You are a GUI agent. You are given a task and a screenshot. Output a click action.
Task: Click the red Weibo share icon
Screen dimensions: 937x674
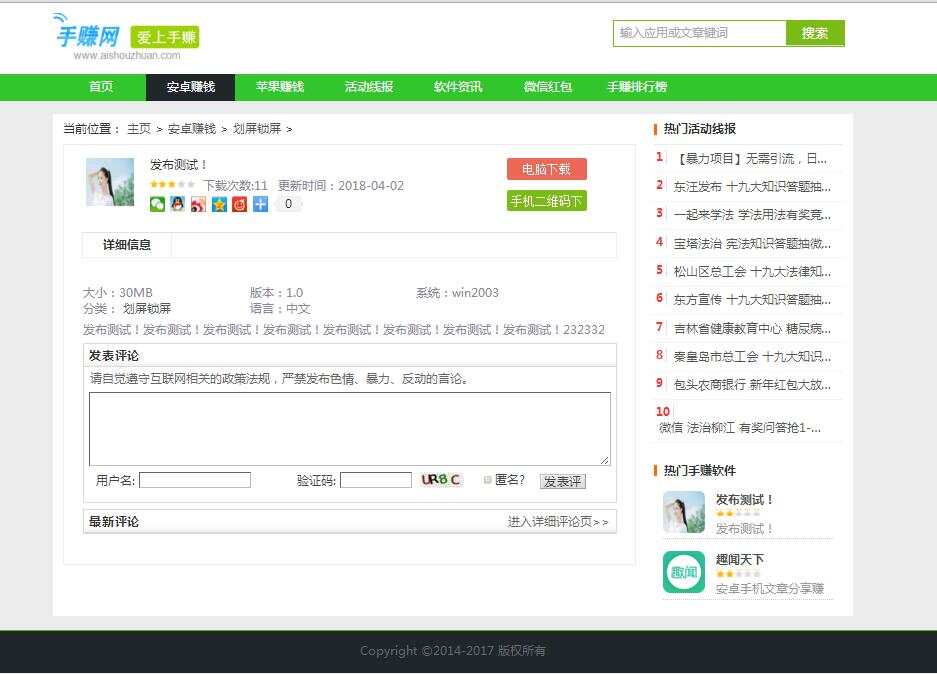(238, 205)
